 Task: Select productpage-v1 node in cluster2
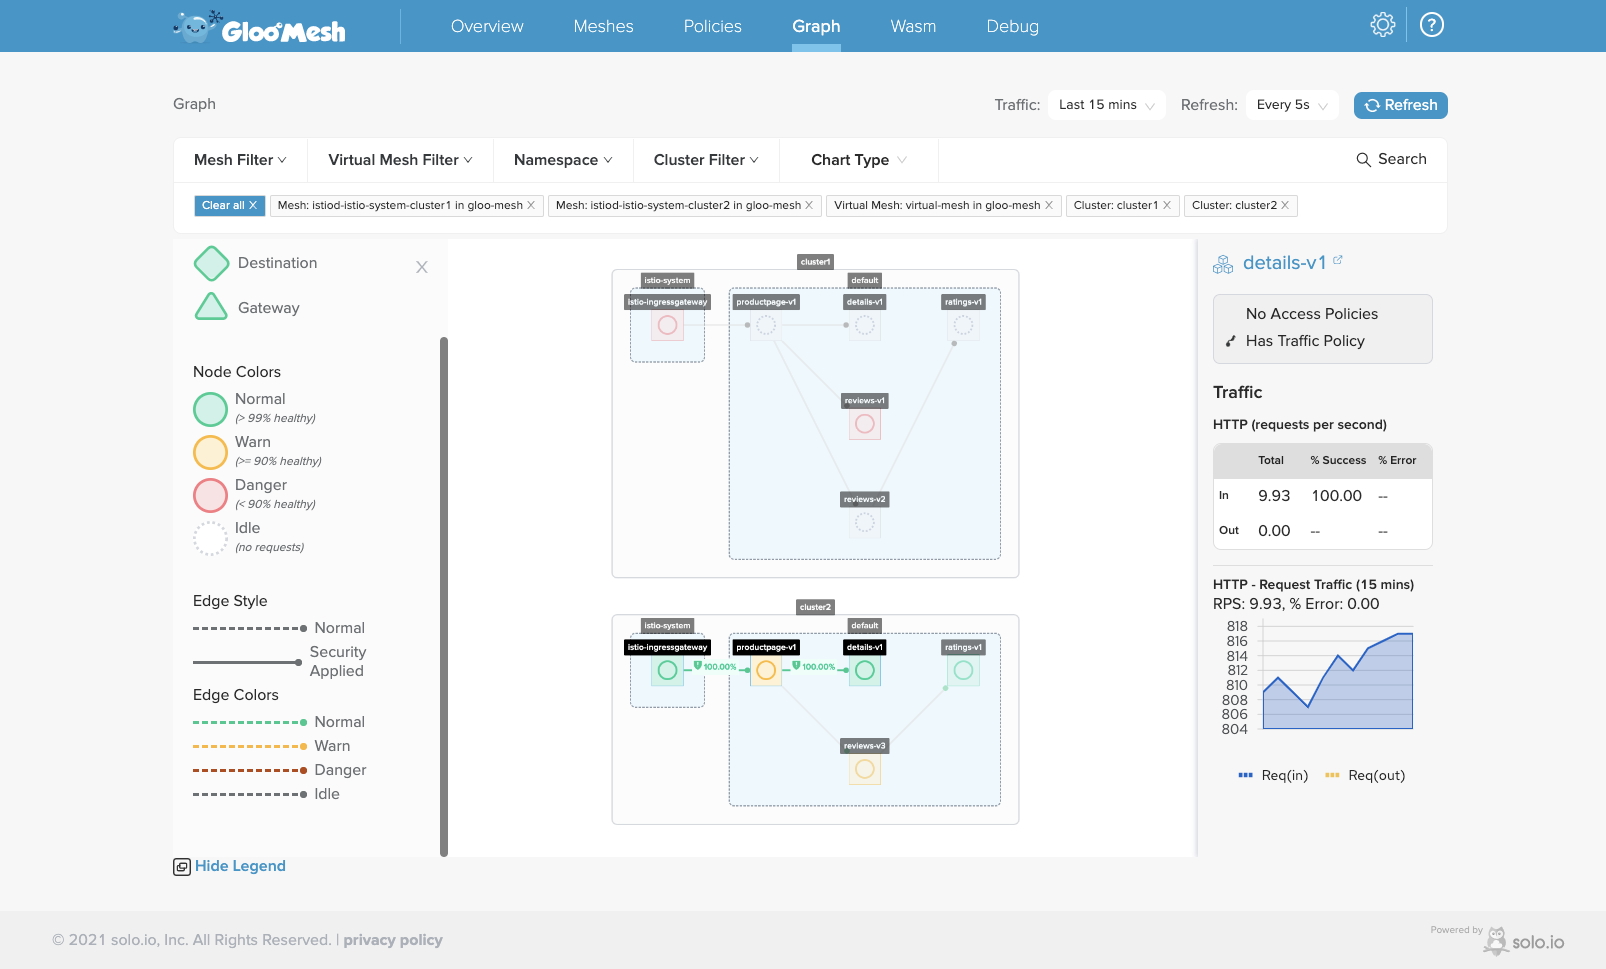[766, 670]
